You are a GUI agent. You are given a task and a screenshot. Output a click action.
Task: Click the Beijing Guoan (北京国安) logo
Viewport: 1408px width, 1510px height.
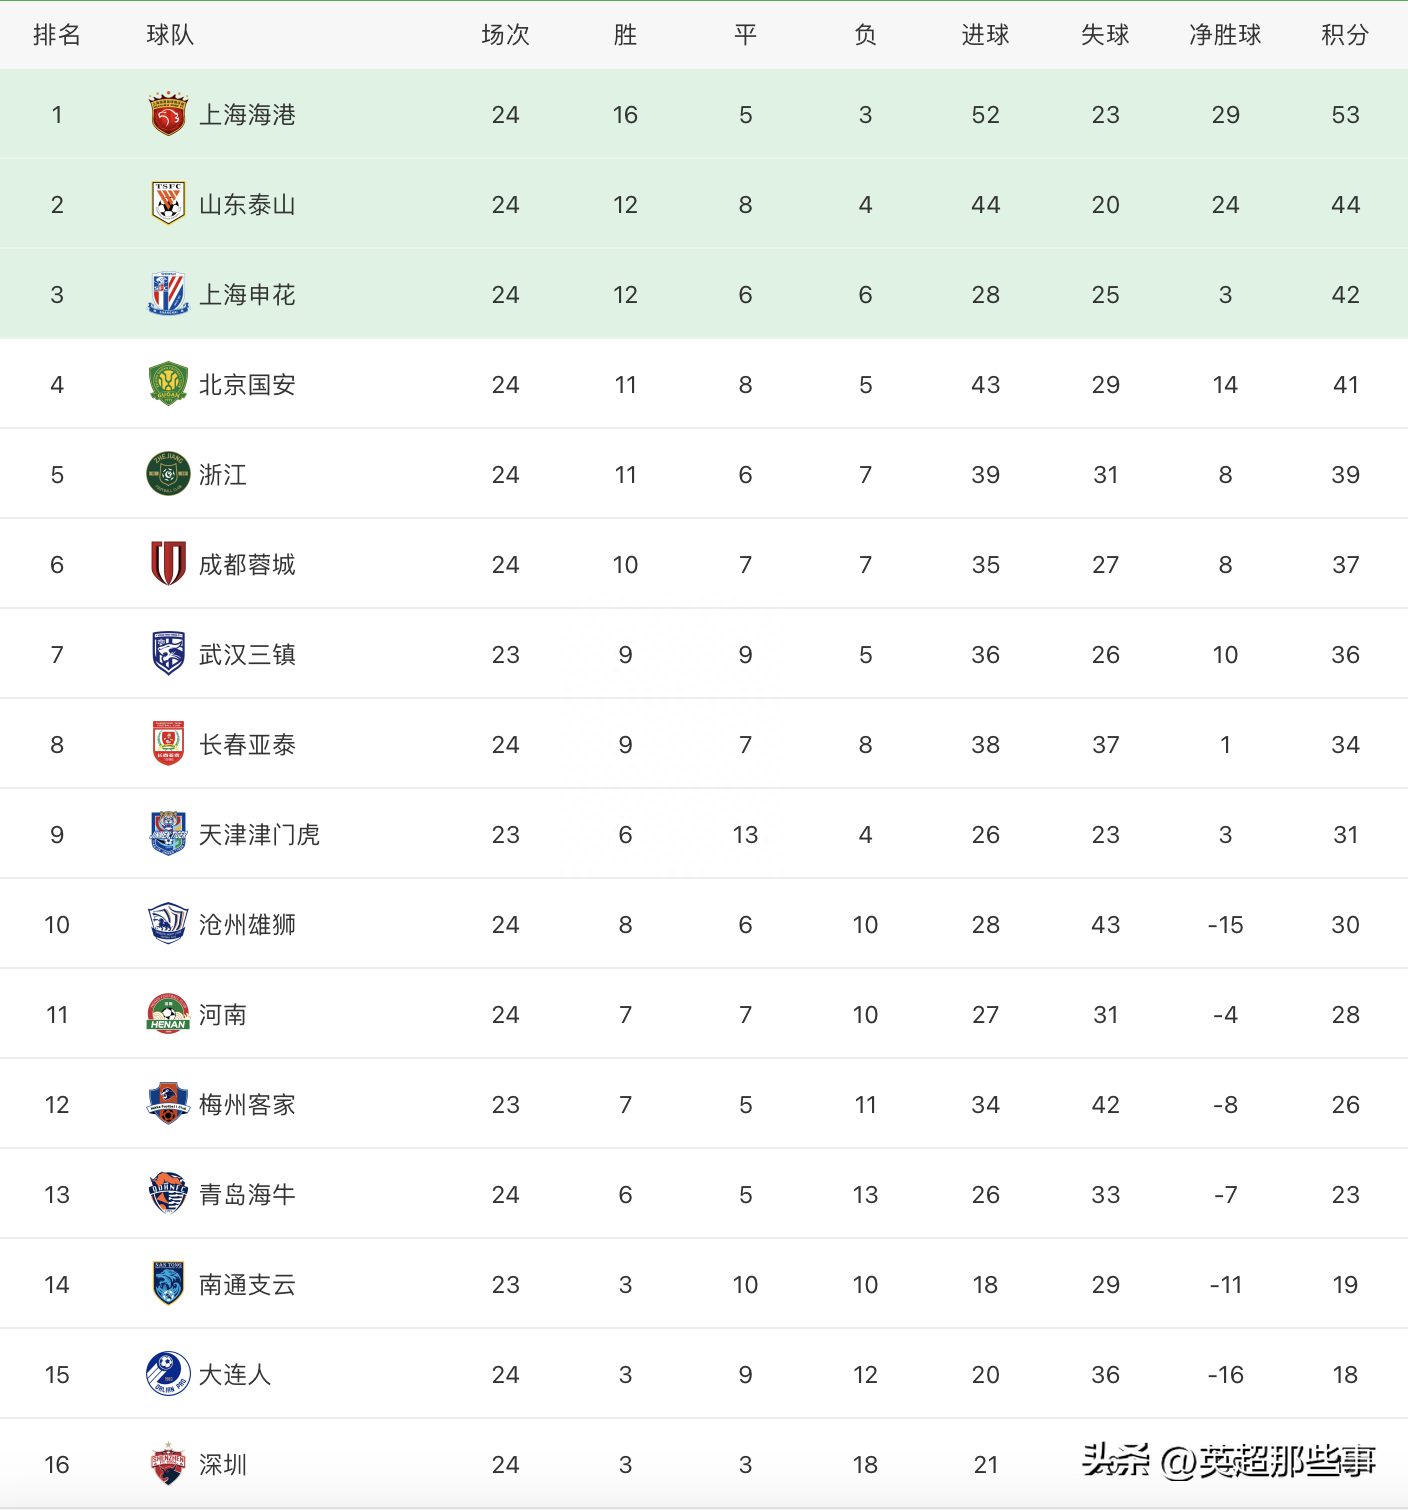point(168,384)
